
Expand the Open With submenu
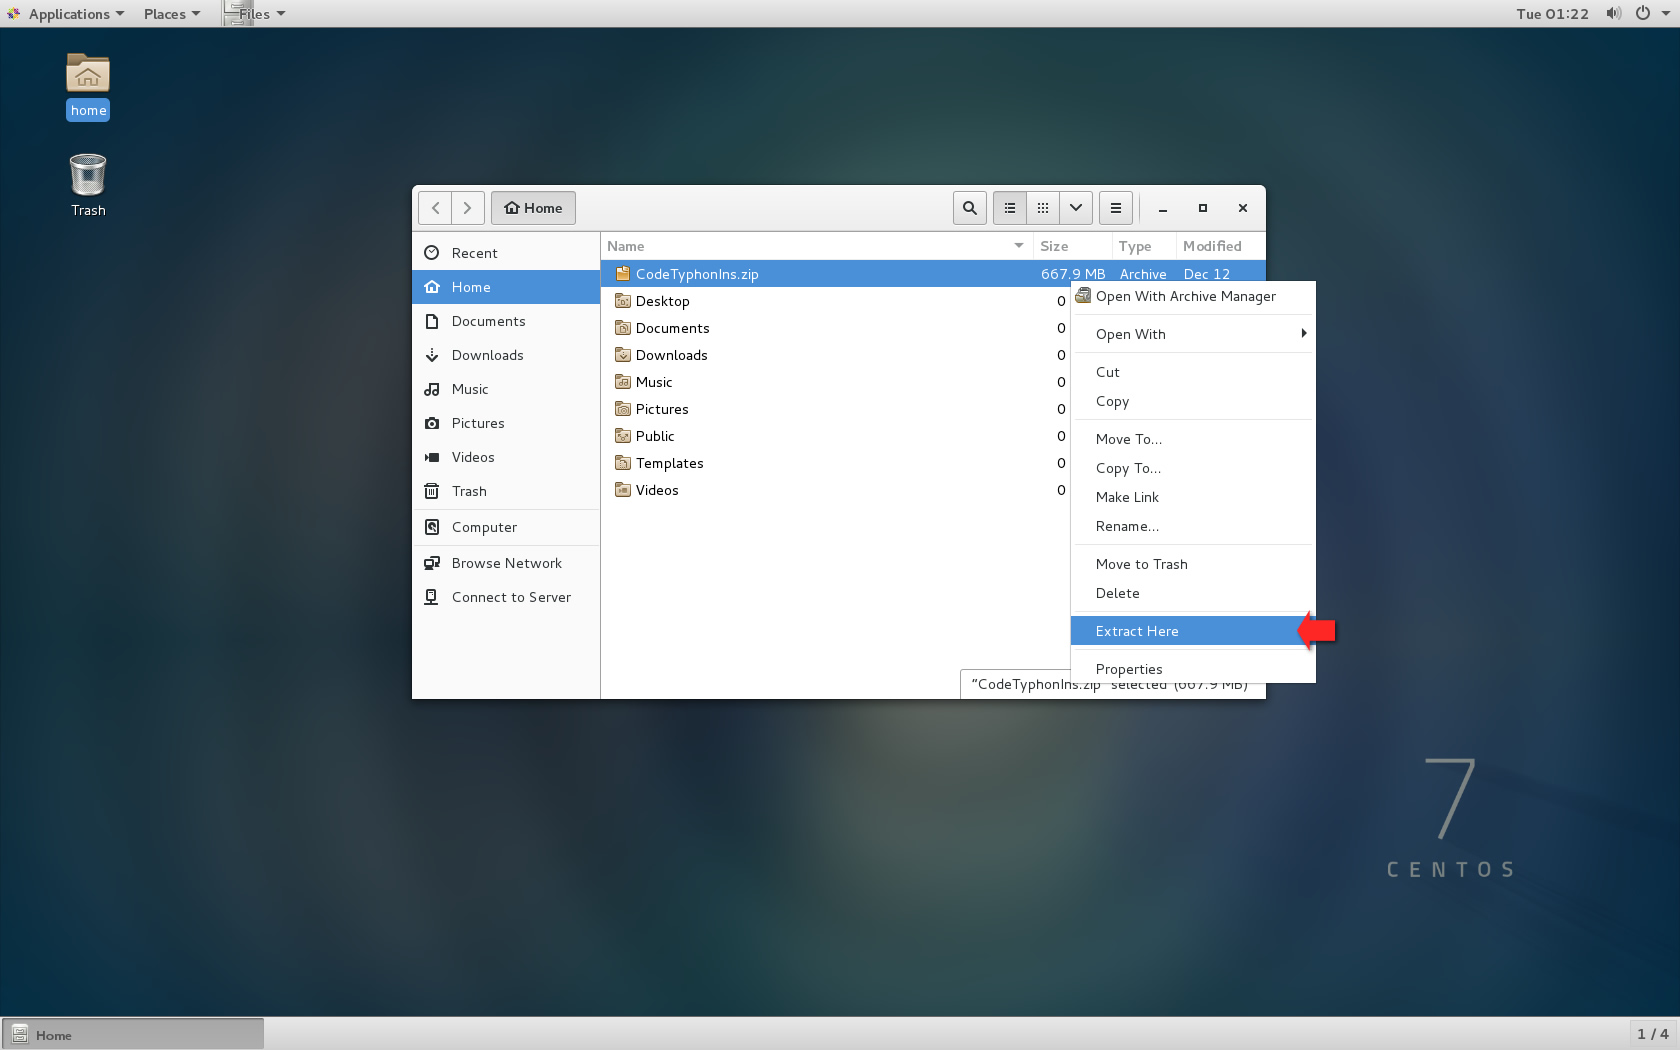(1192, 334)
